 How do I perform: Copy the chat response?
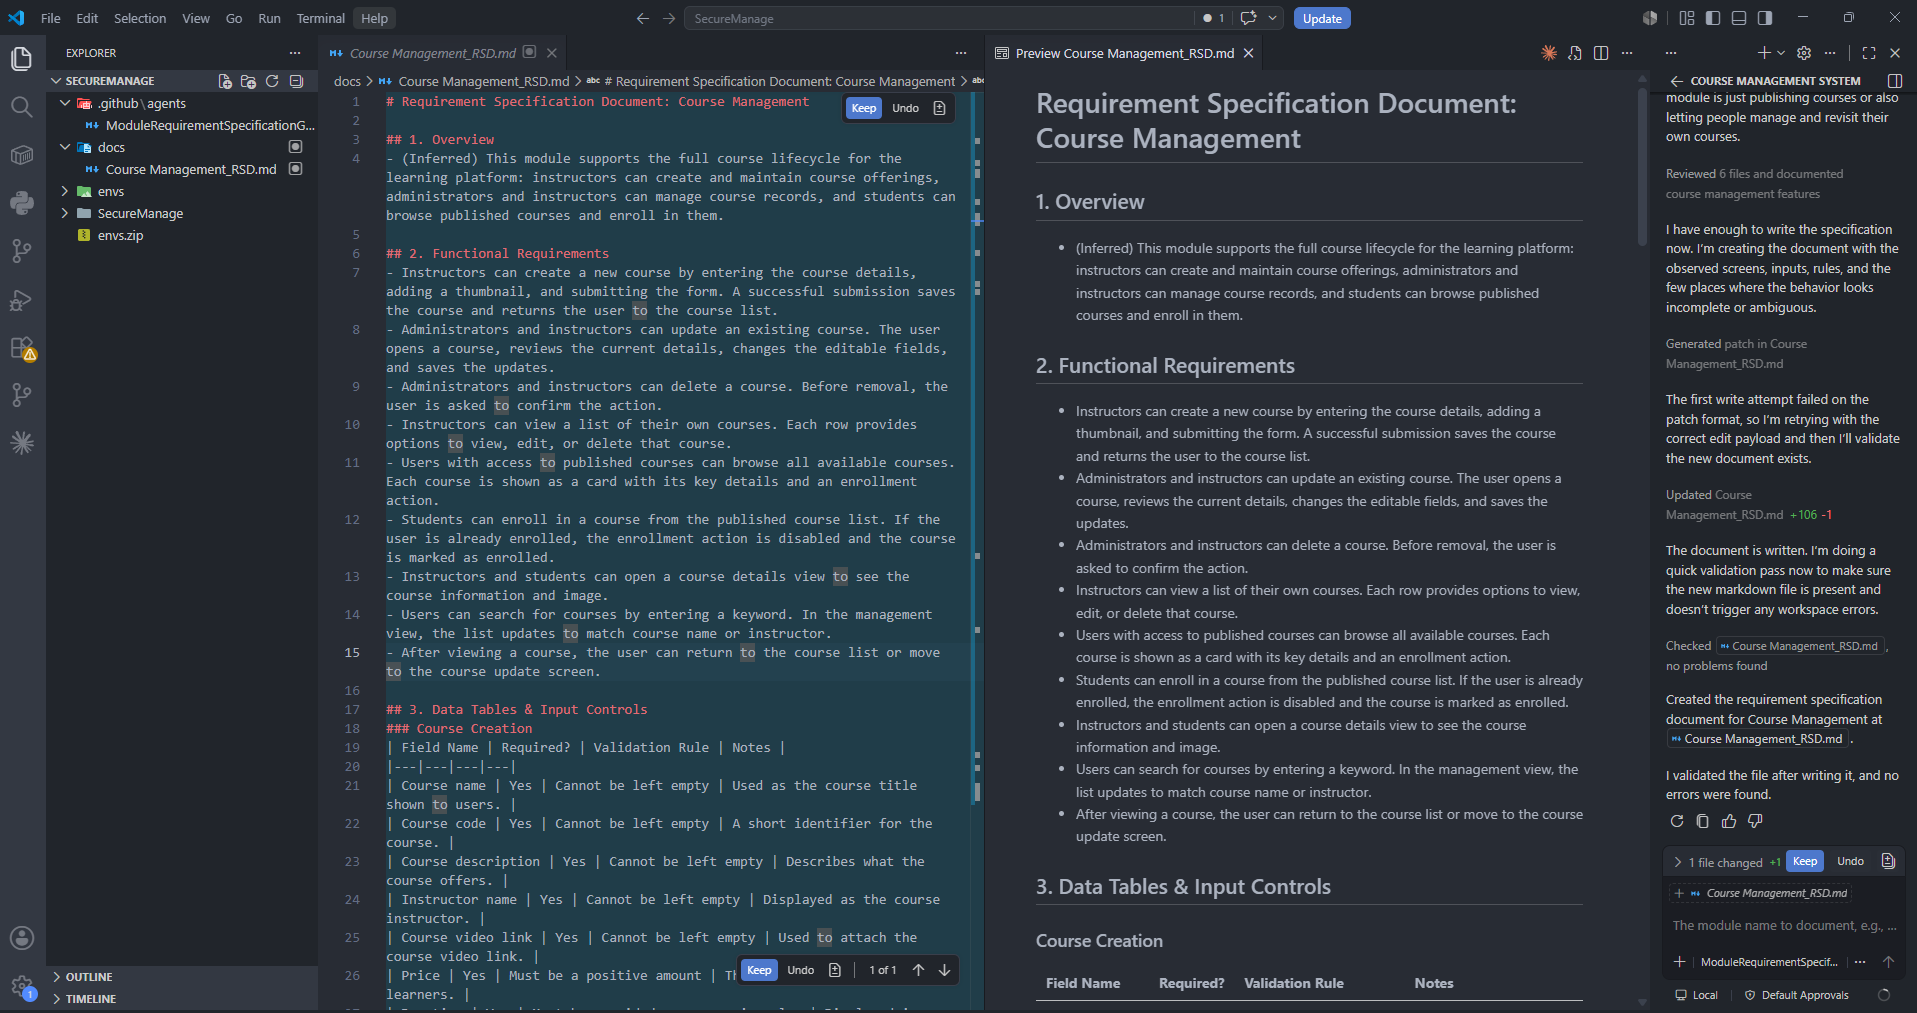(x=1703, y=821)
